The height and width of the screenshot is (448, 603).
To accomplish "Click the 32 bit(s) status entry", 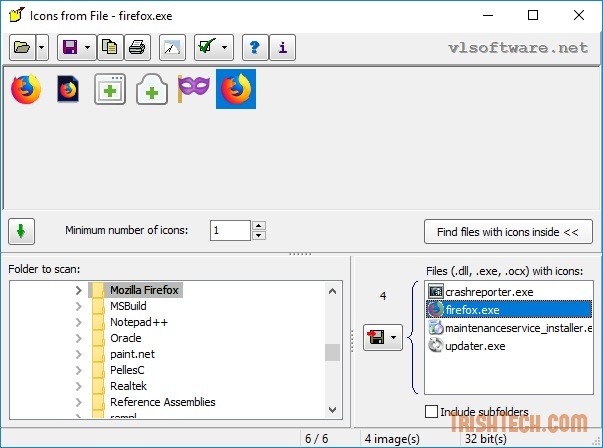I will click(486, 439).
